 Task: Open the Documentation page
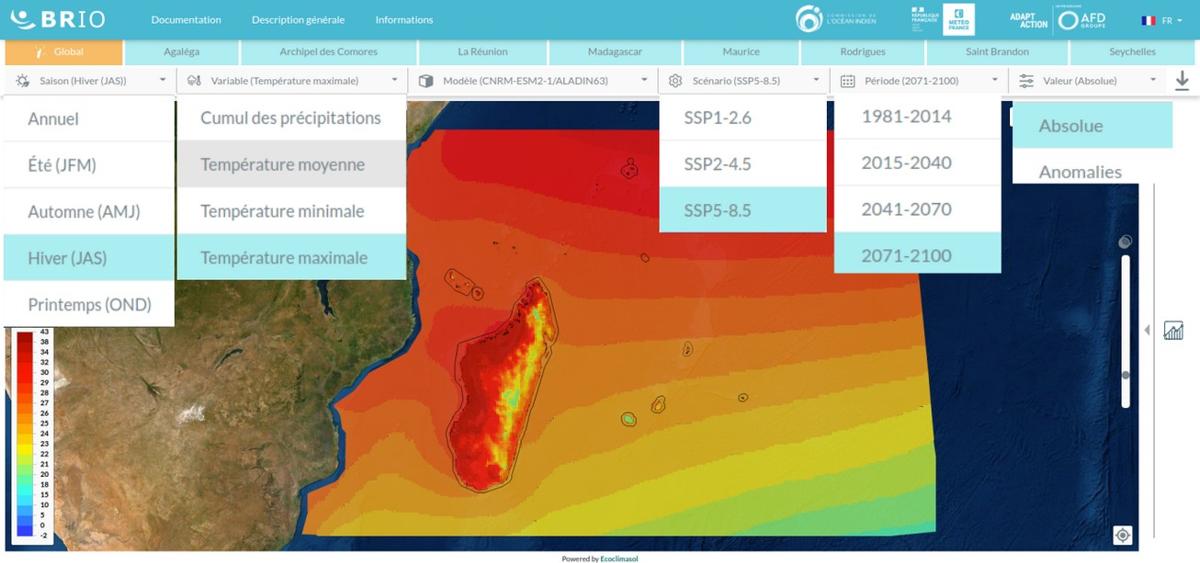pyautogui.click(x=186, y=20)
